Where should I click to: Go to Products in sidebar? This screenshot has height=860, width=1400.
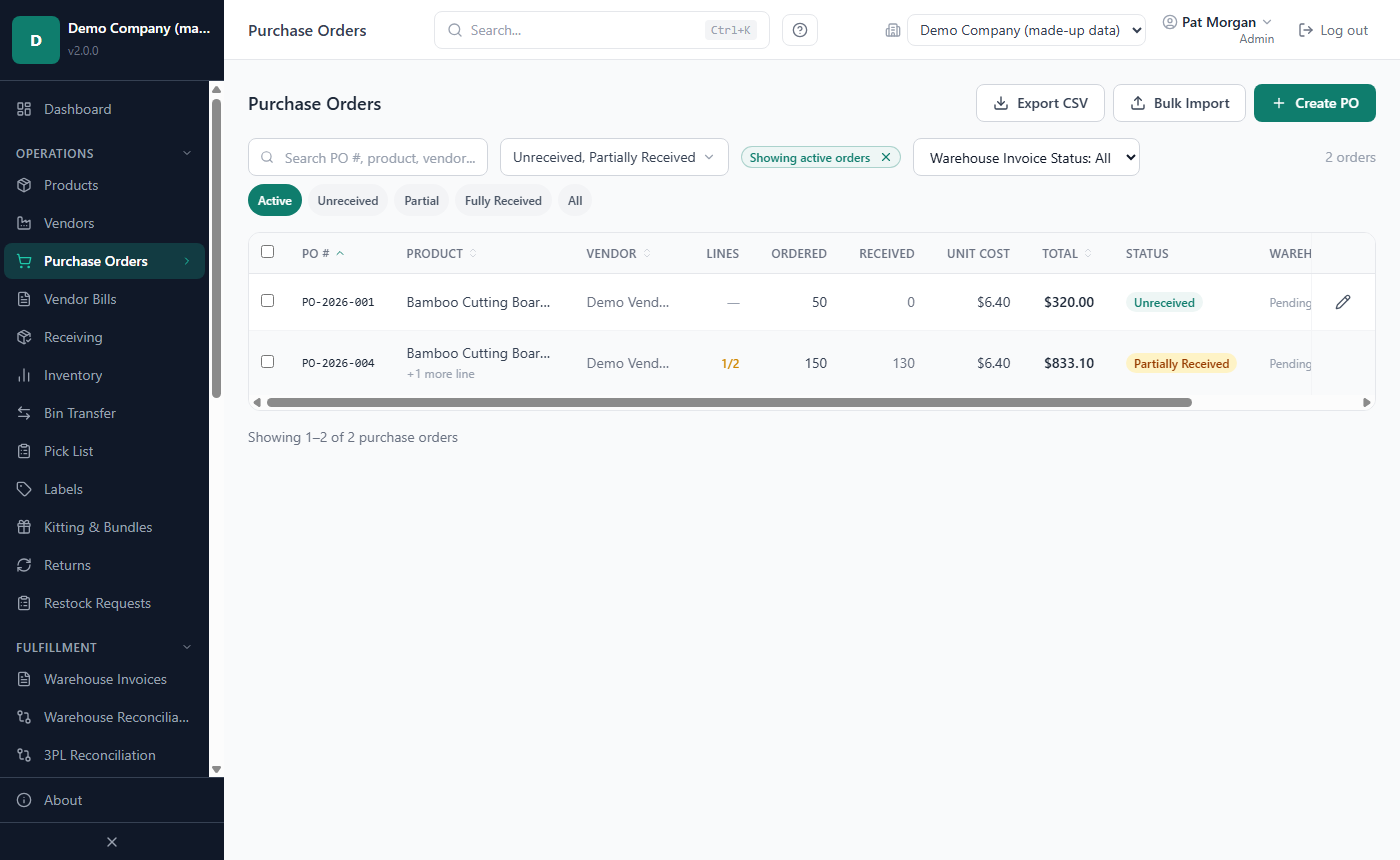[x=104, y=185]
